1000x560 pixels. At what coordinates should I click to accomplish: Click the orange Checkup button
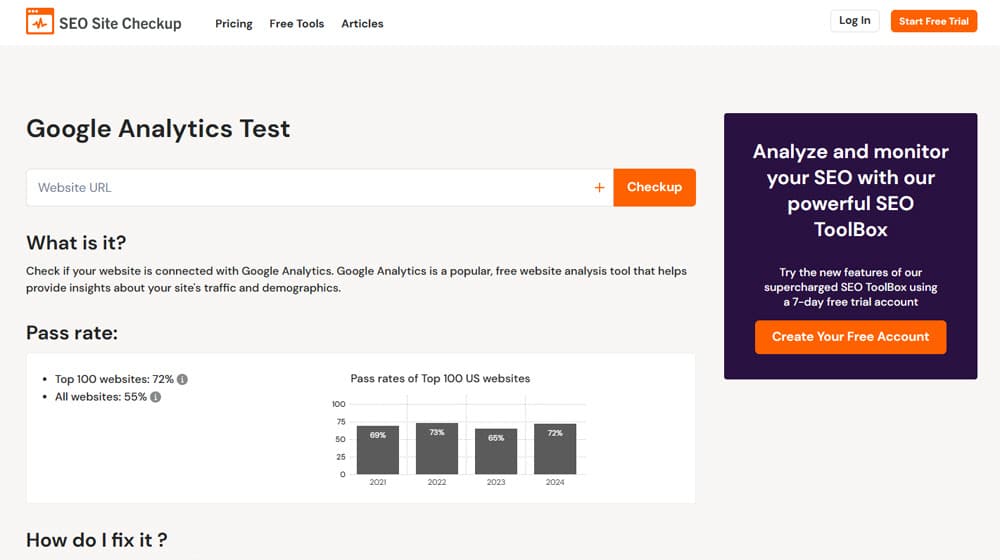pyautogui.click(x=654, y=188)
